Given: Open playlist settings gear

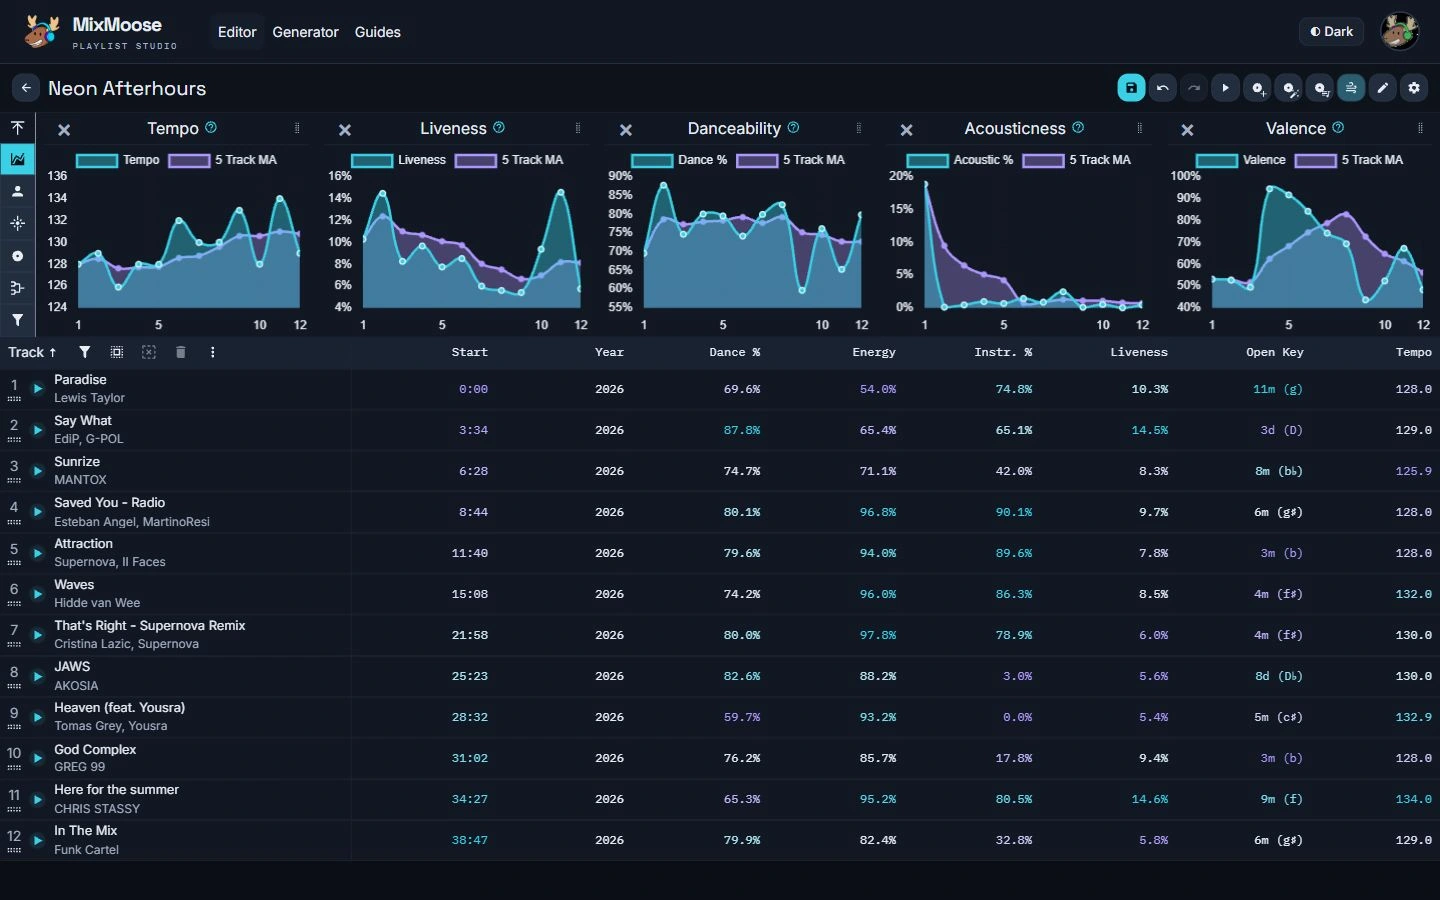Looking at the screenshot, I should point(1414,88).
